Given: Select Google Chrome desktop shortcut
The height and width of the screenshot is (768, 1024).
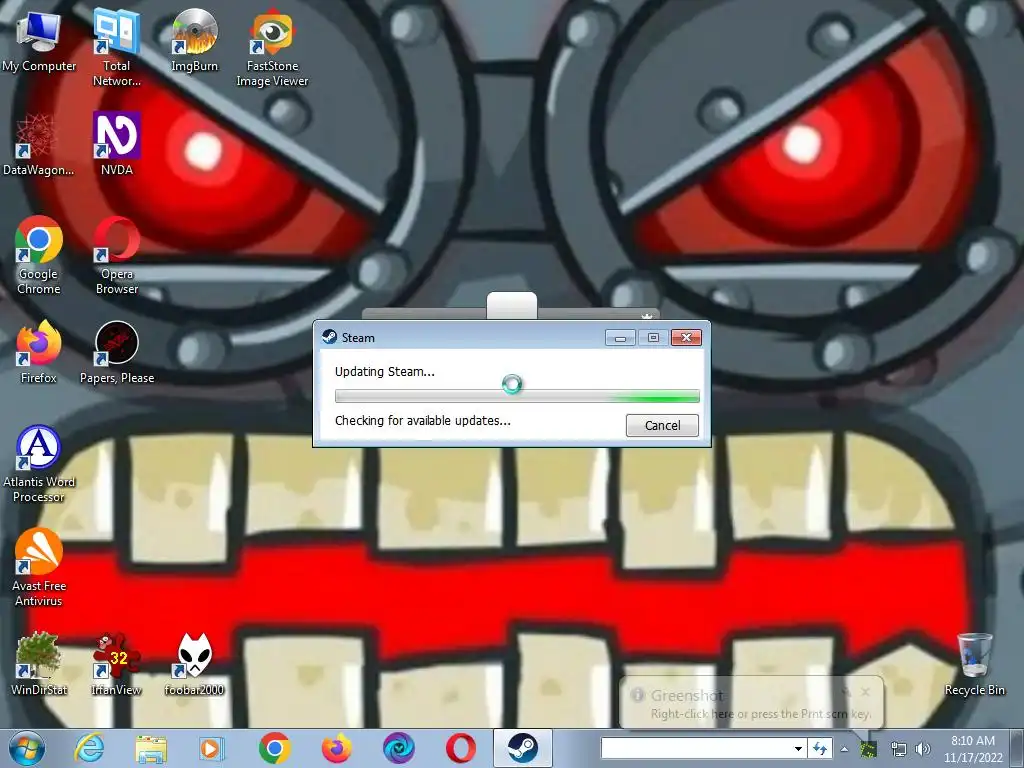Looking at the screenshot, I should 39,255.
